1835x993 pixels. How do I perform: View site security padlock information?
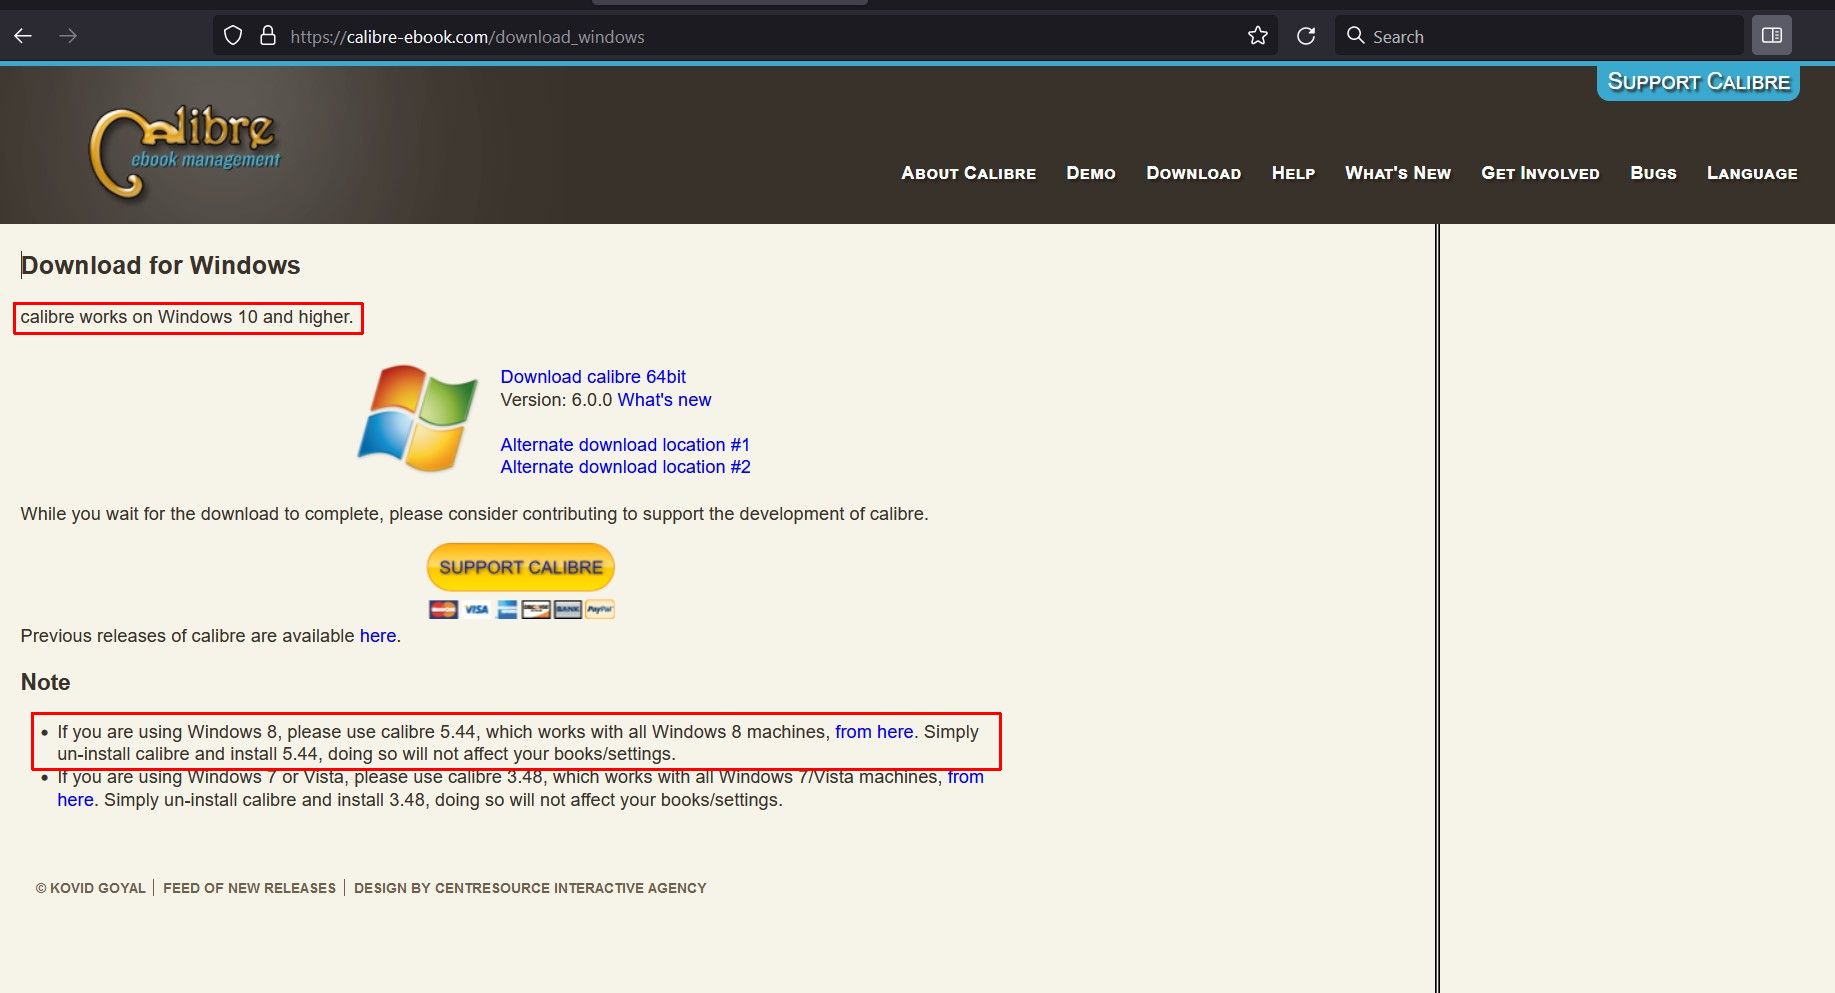pos(267,36)
